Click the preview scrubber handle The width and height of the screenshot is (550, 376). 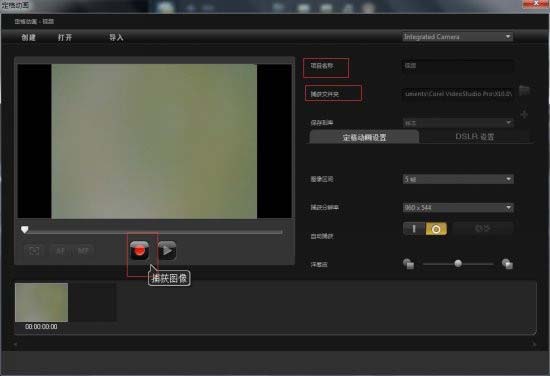tap(25, 229)
